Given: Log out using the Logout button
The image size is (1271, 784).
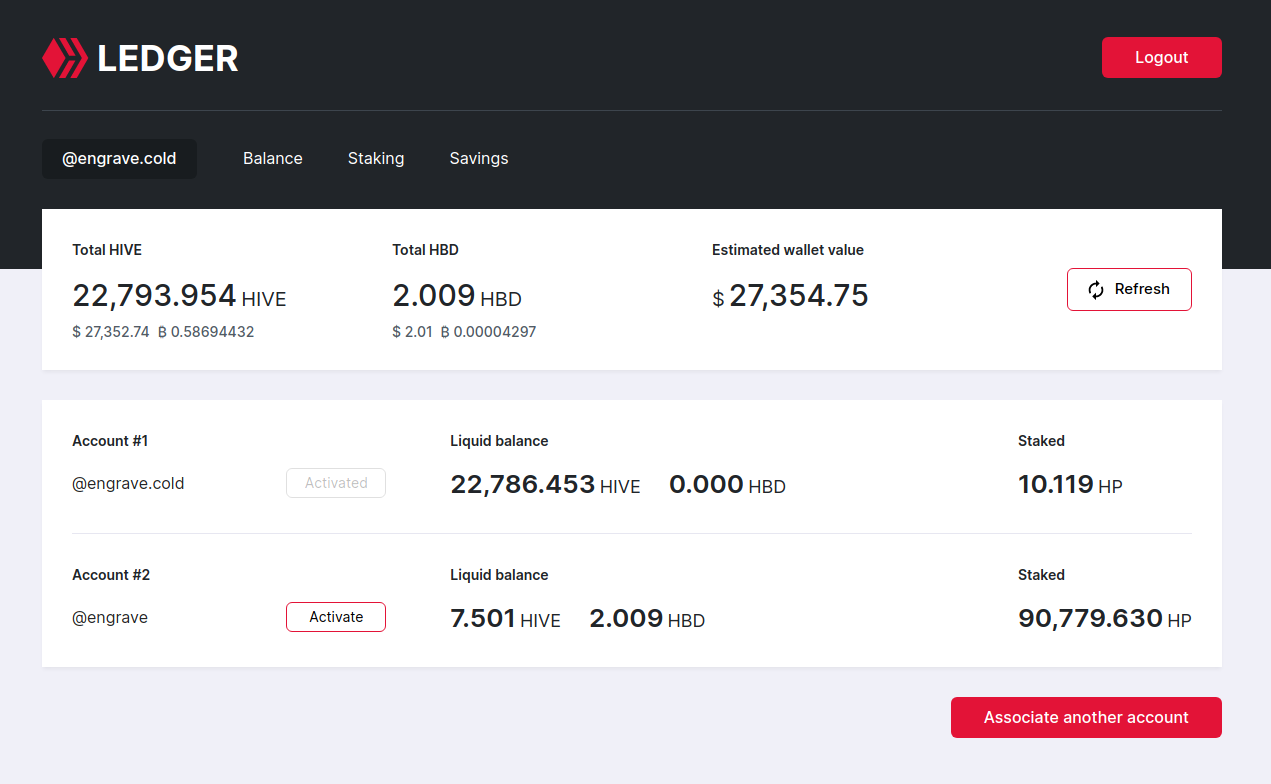Looking at the screenshot, I should (x=1161, y=57).
